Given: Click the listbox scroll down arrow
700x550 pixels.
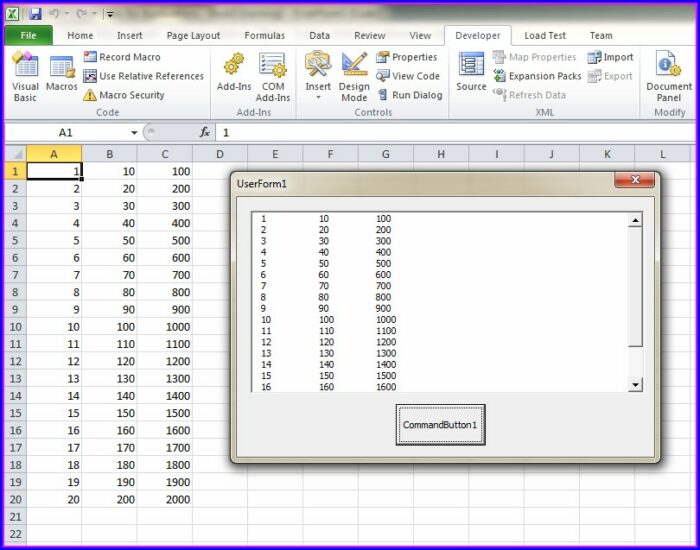Looking at the screenshot, I should click(635, 384).
